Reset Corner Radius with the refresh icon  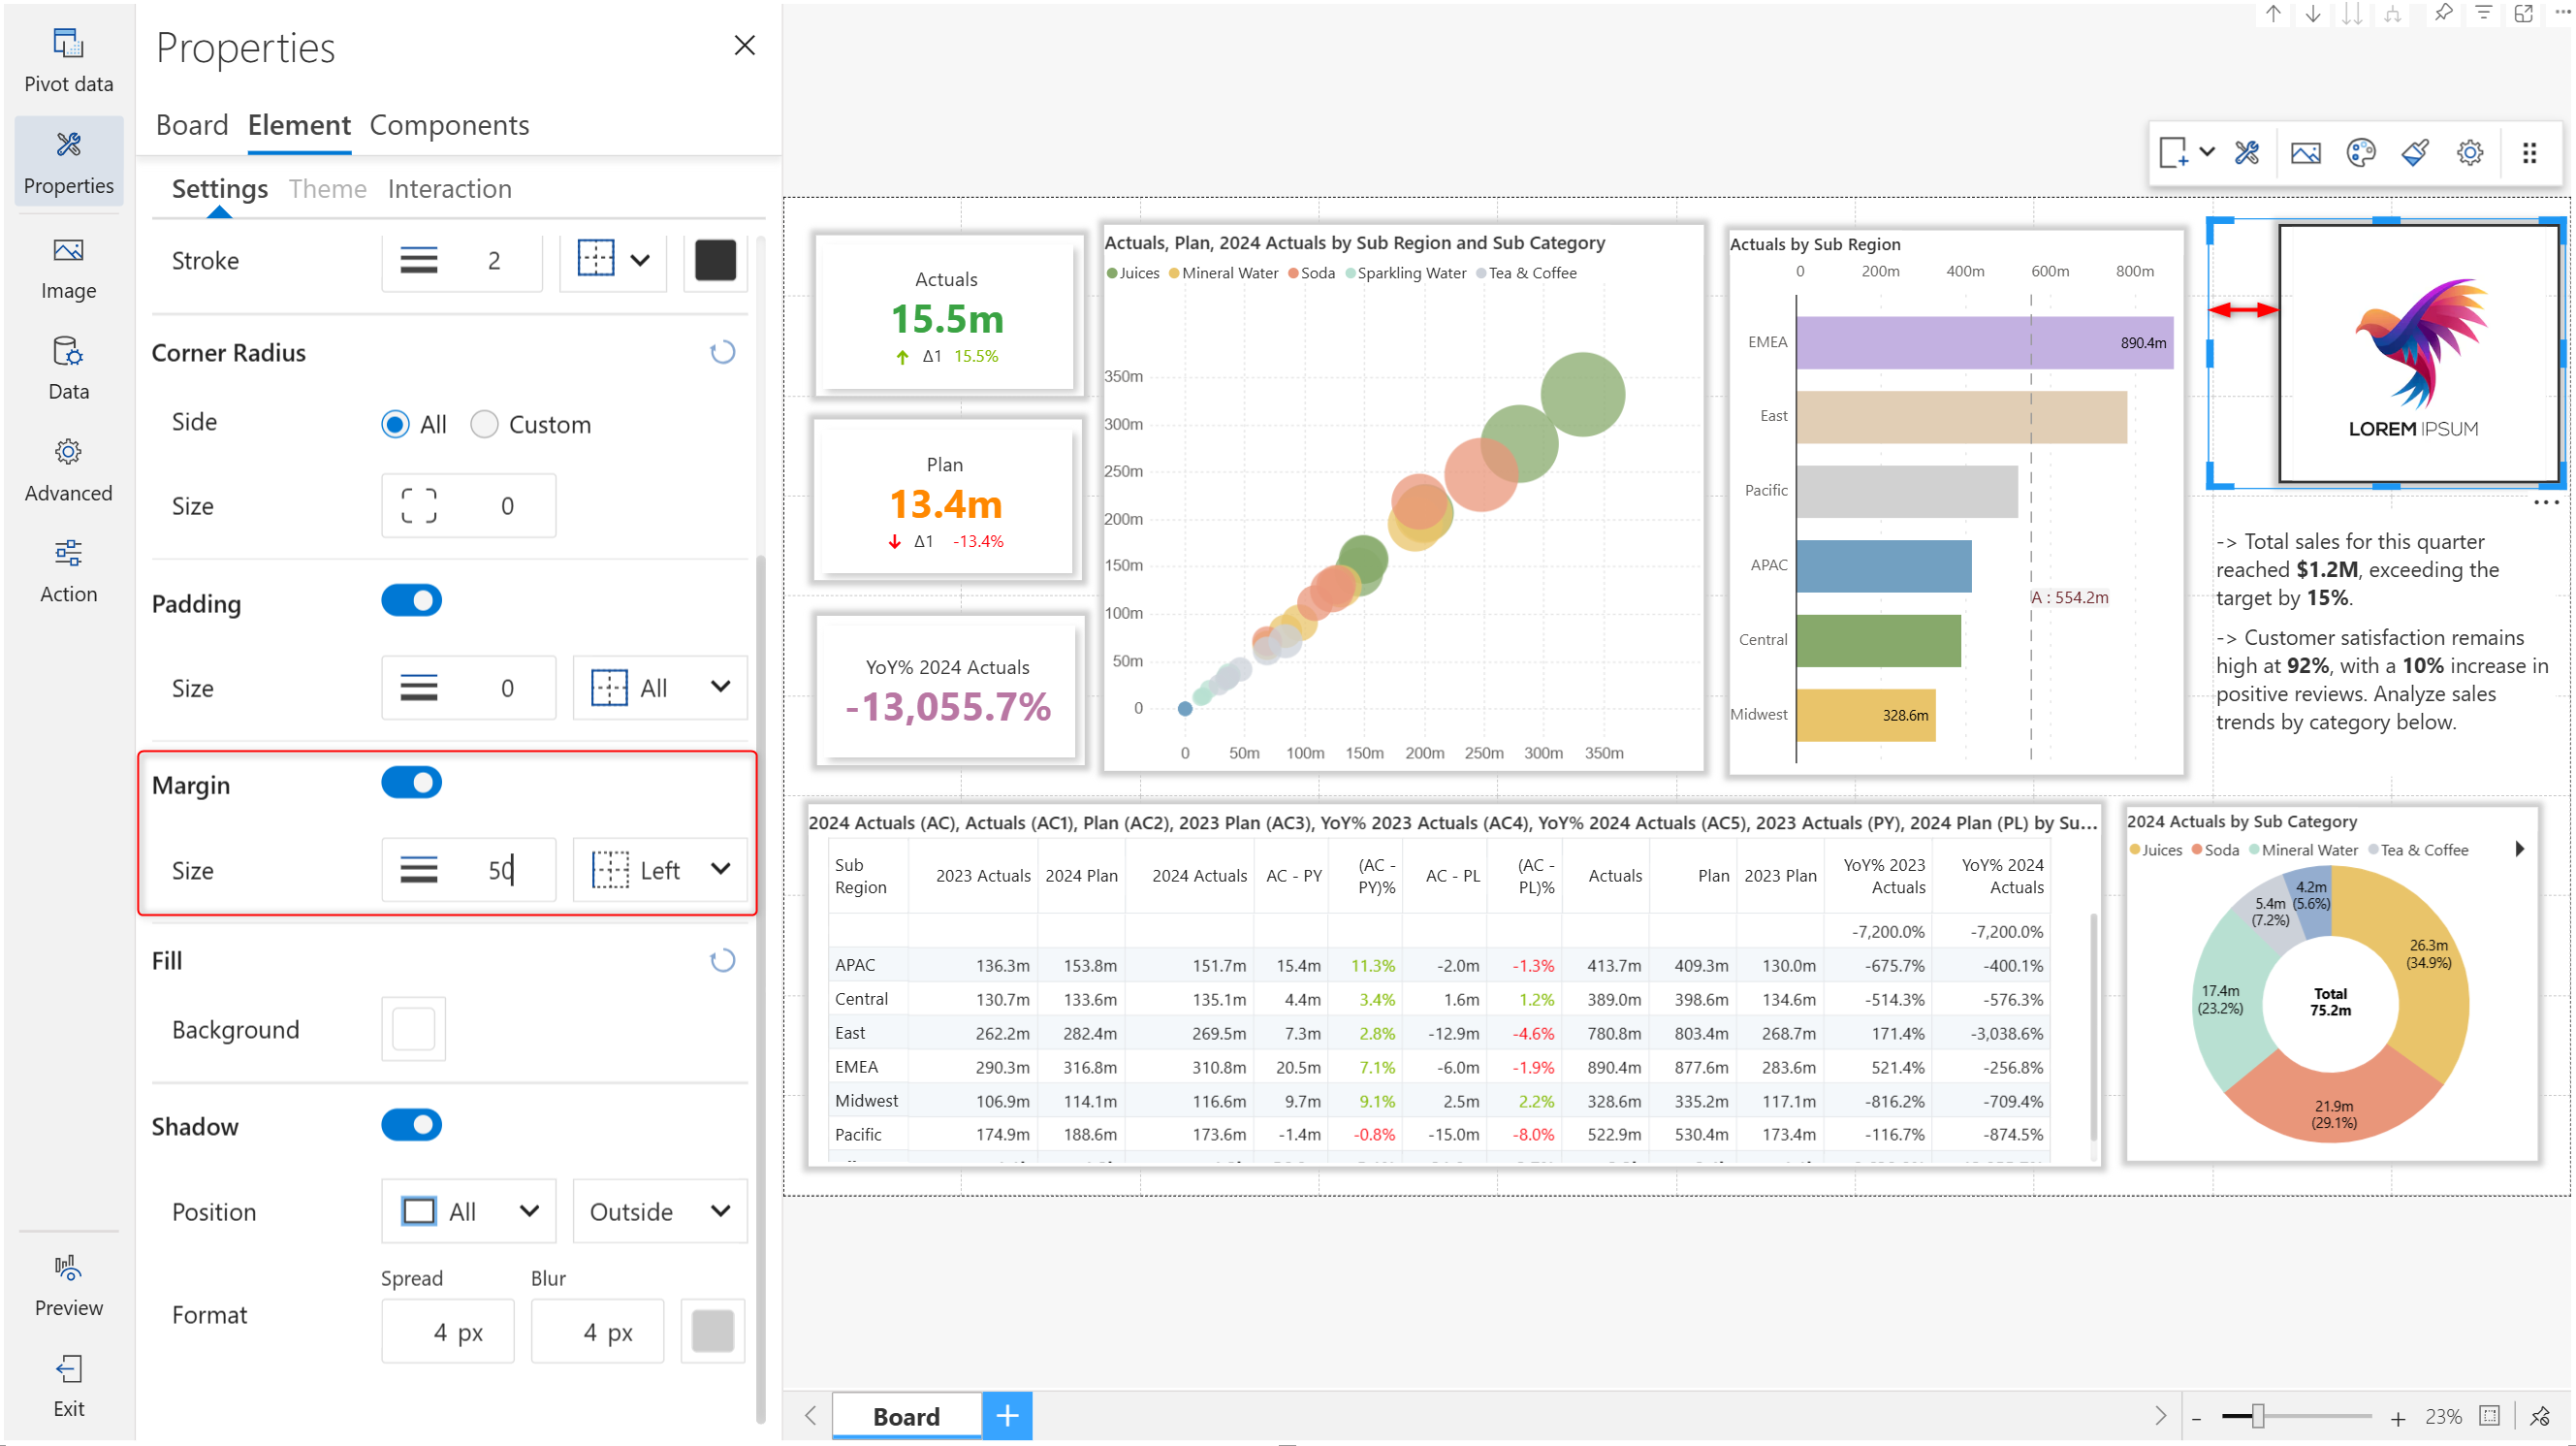[722, 352]
